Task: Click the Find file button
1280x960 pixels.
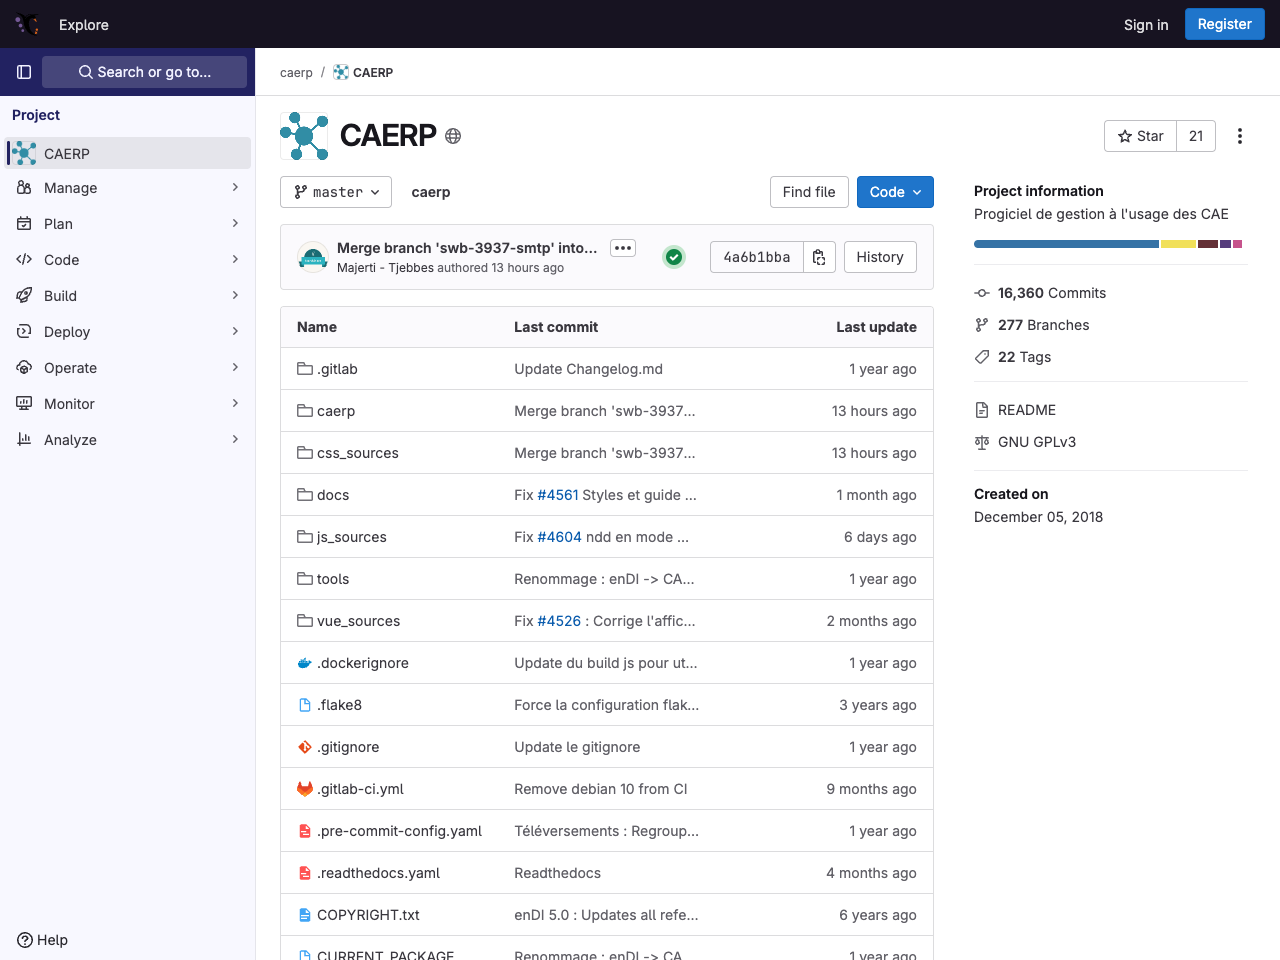Action: click(809, 192)
